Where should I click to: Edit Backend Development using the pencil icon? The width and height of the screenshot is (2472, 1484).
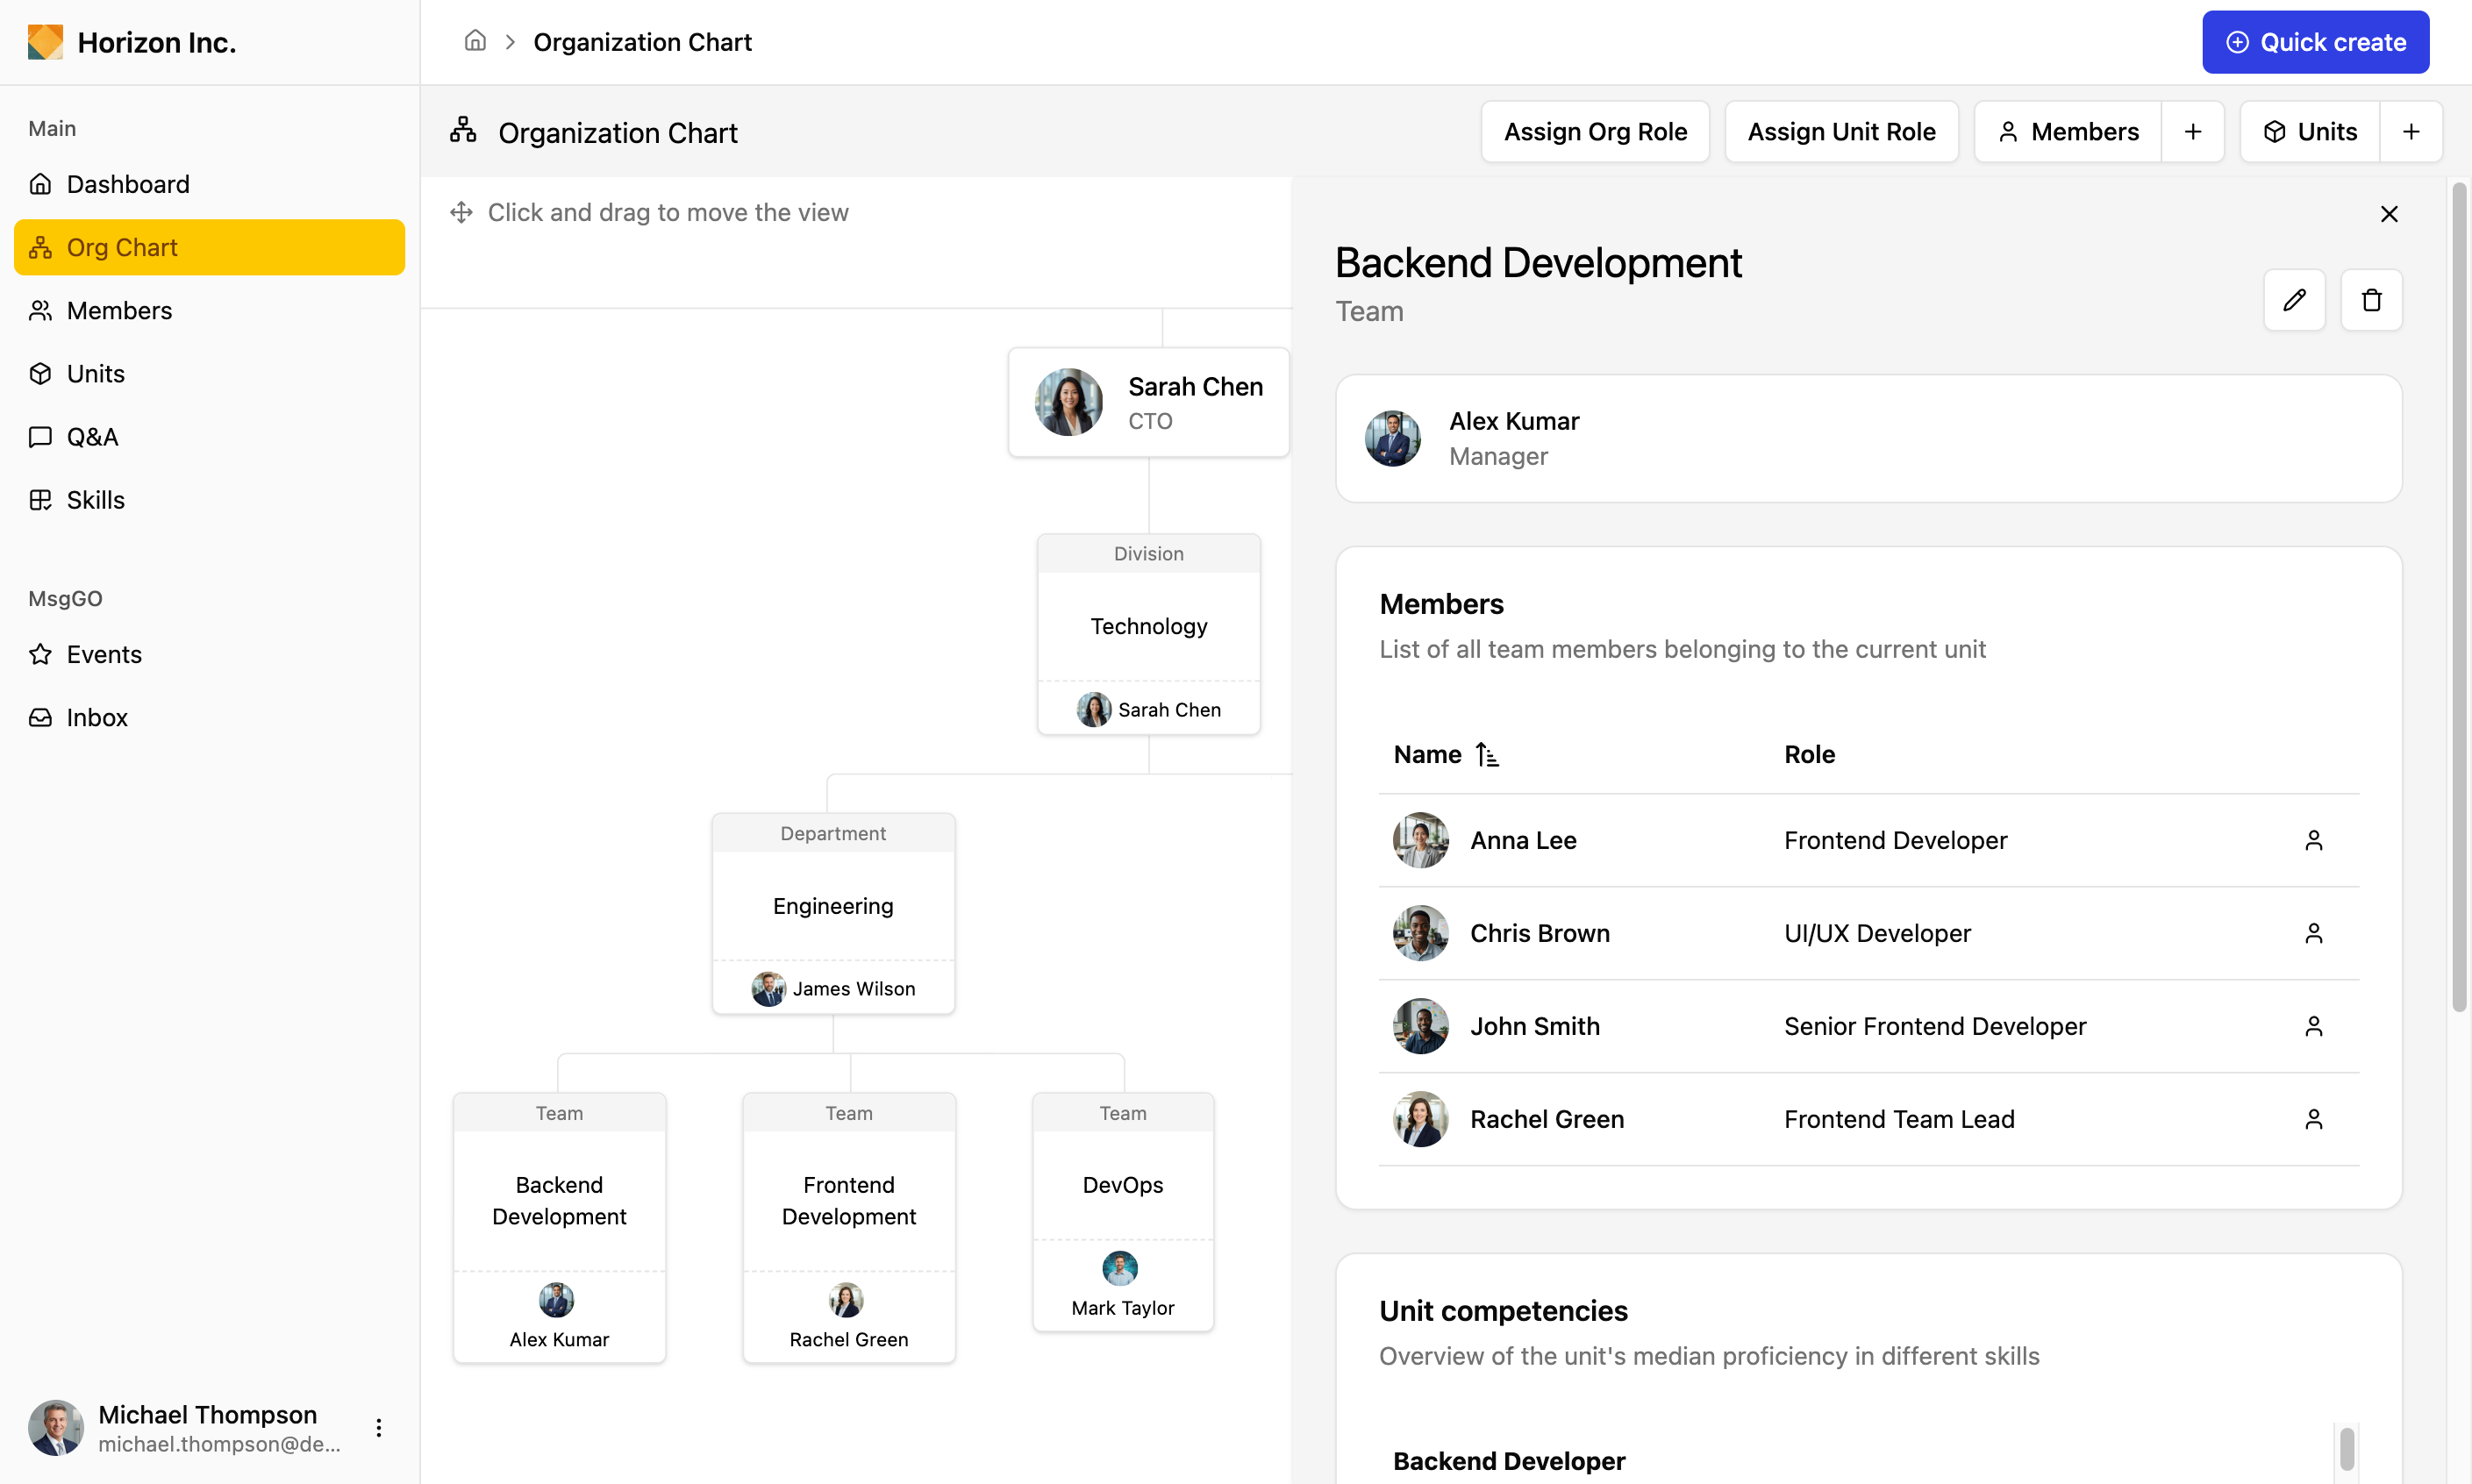pos(2295,300)
